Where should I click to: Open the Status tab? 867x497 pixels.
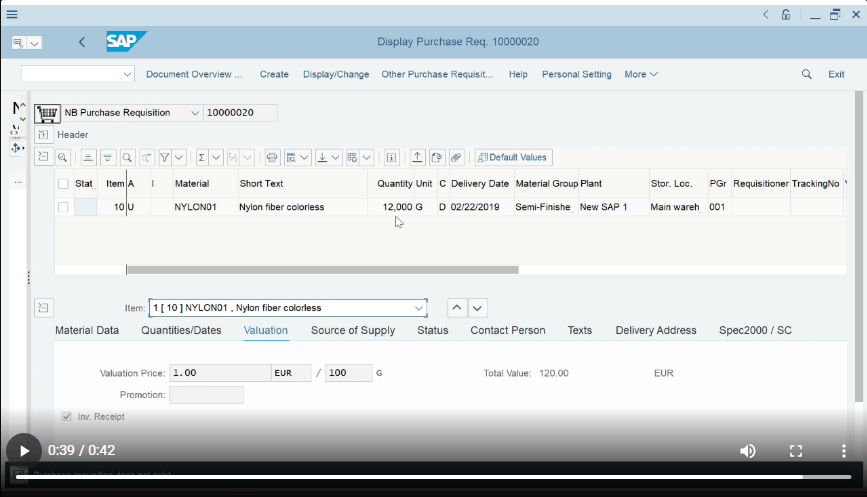pos(432,330)
